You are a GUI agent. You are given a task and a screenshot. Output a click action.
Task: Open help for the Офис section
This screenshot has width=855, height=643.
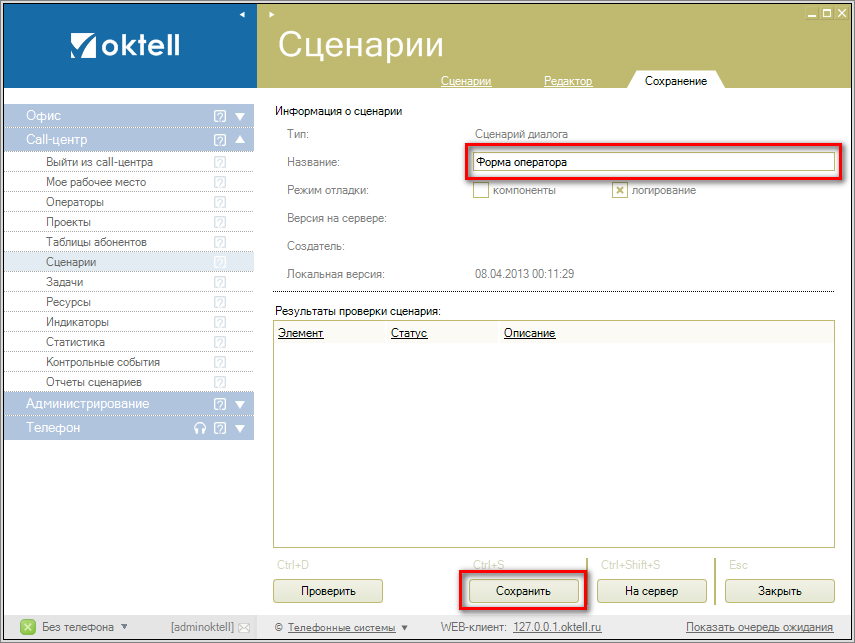click(220, 116)
